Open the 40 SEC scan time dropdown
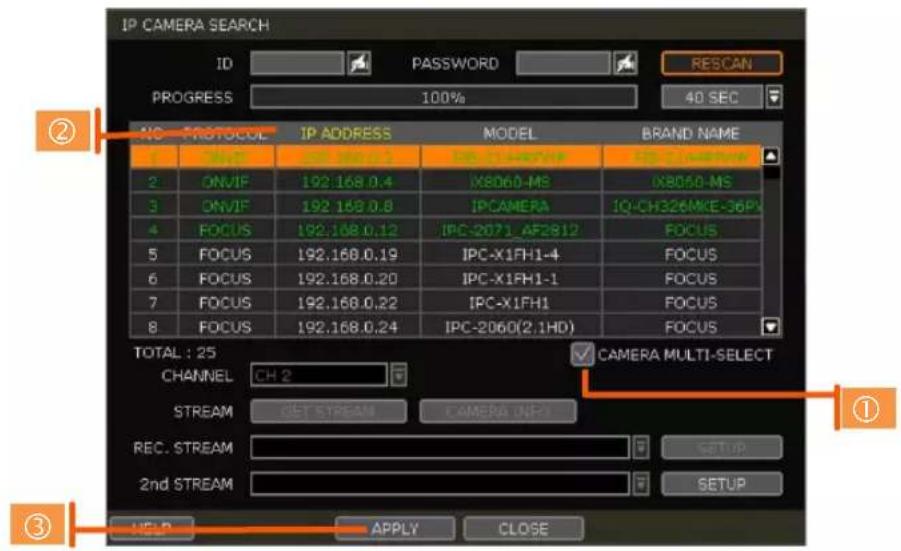 pos(774,97)
